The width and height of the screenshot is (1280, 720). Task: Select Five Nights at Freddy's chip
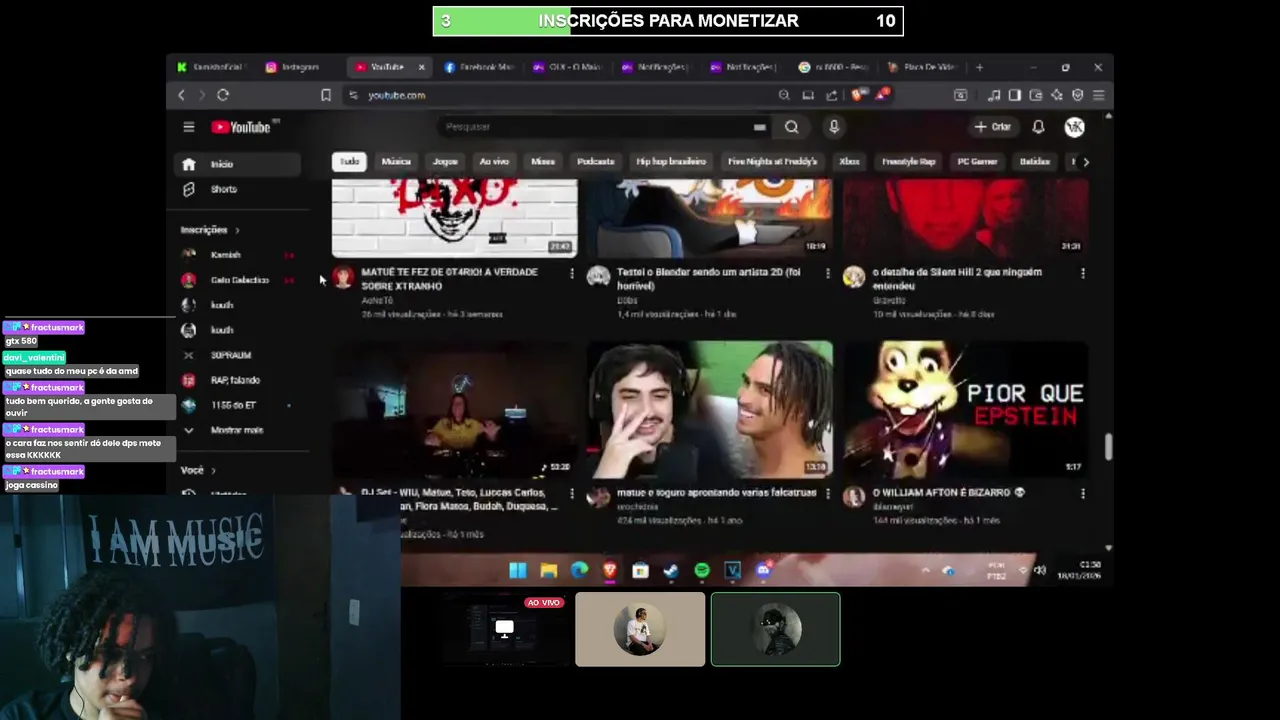(x=772, y=162)
